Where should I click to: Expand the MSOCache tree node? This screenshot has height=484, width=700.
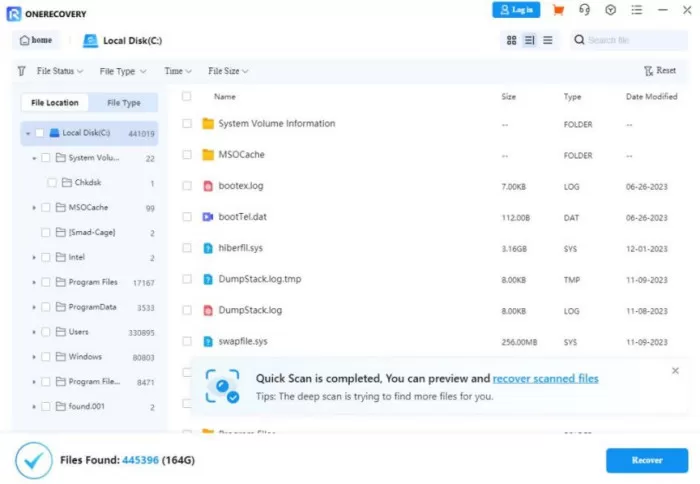point(34,208)
